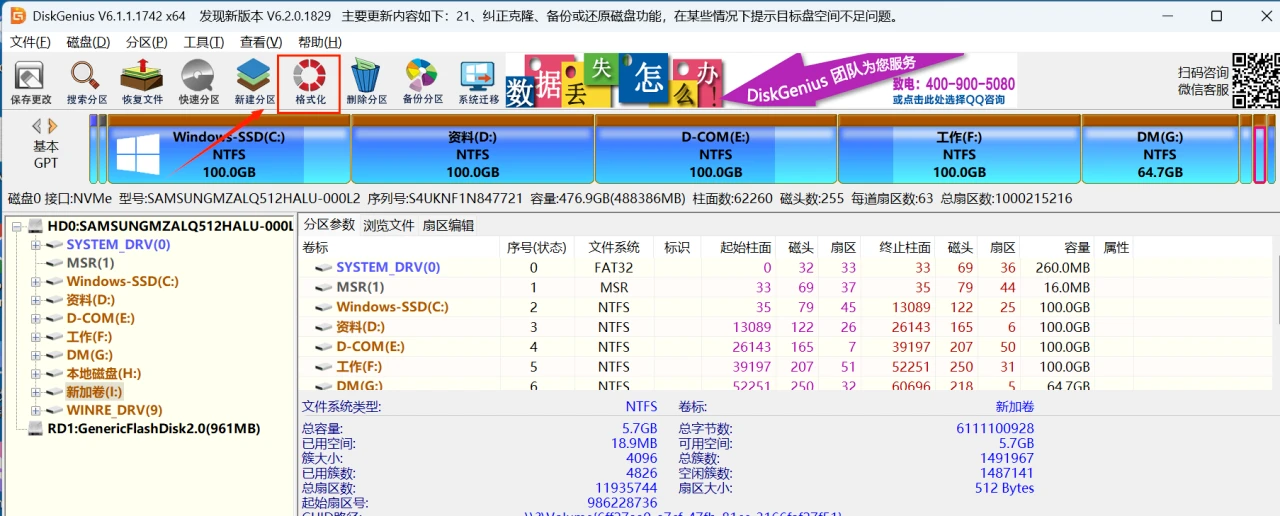Click the QR code for WeChat support
This screenshot has width=1280, height=516.
tap(1254, 80)
